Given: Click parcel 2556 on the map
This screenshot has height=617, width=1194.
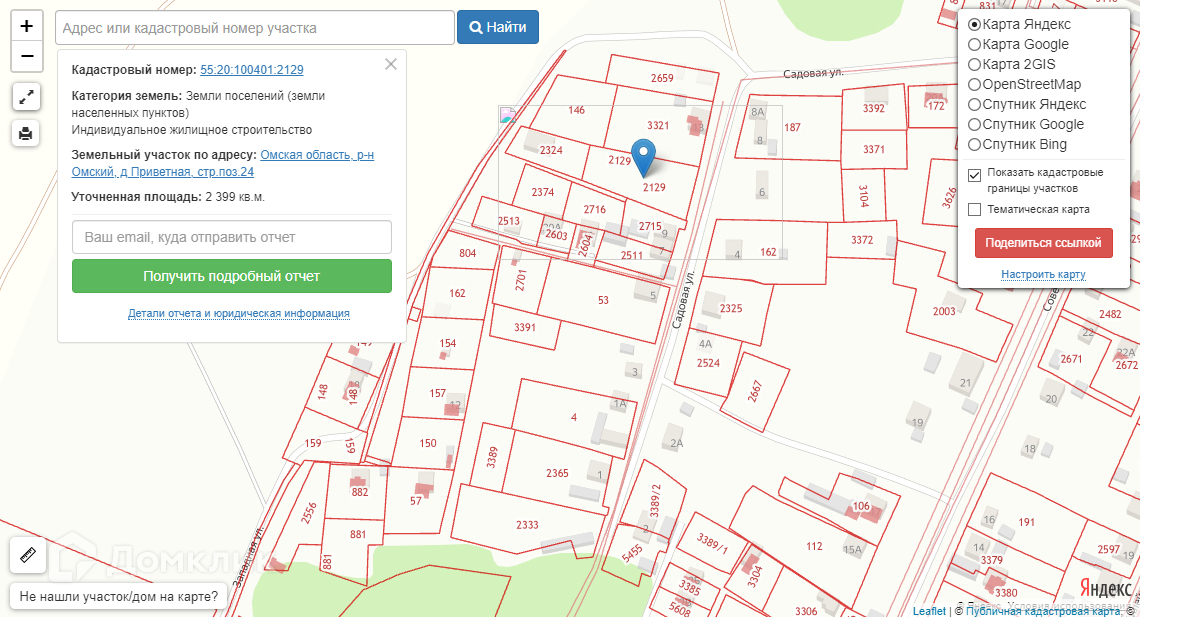Looking at the screenshot, I should click(x=309, y=513).
